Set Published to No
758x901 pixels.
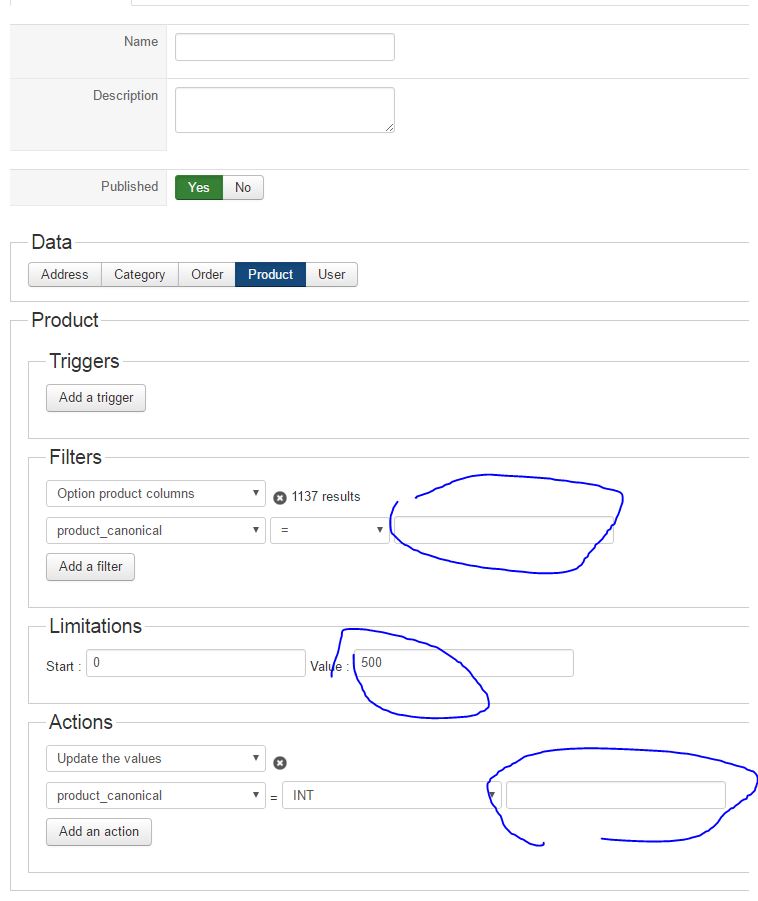[243, 187]
